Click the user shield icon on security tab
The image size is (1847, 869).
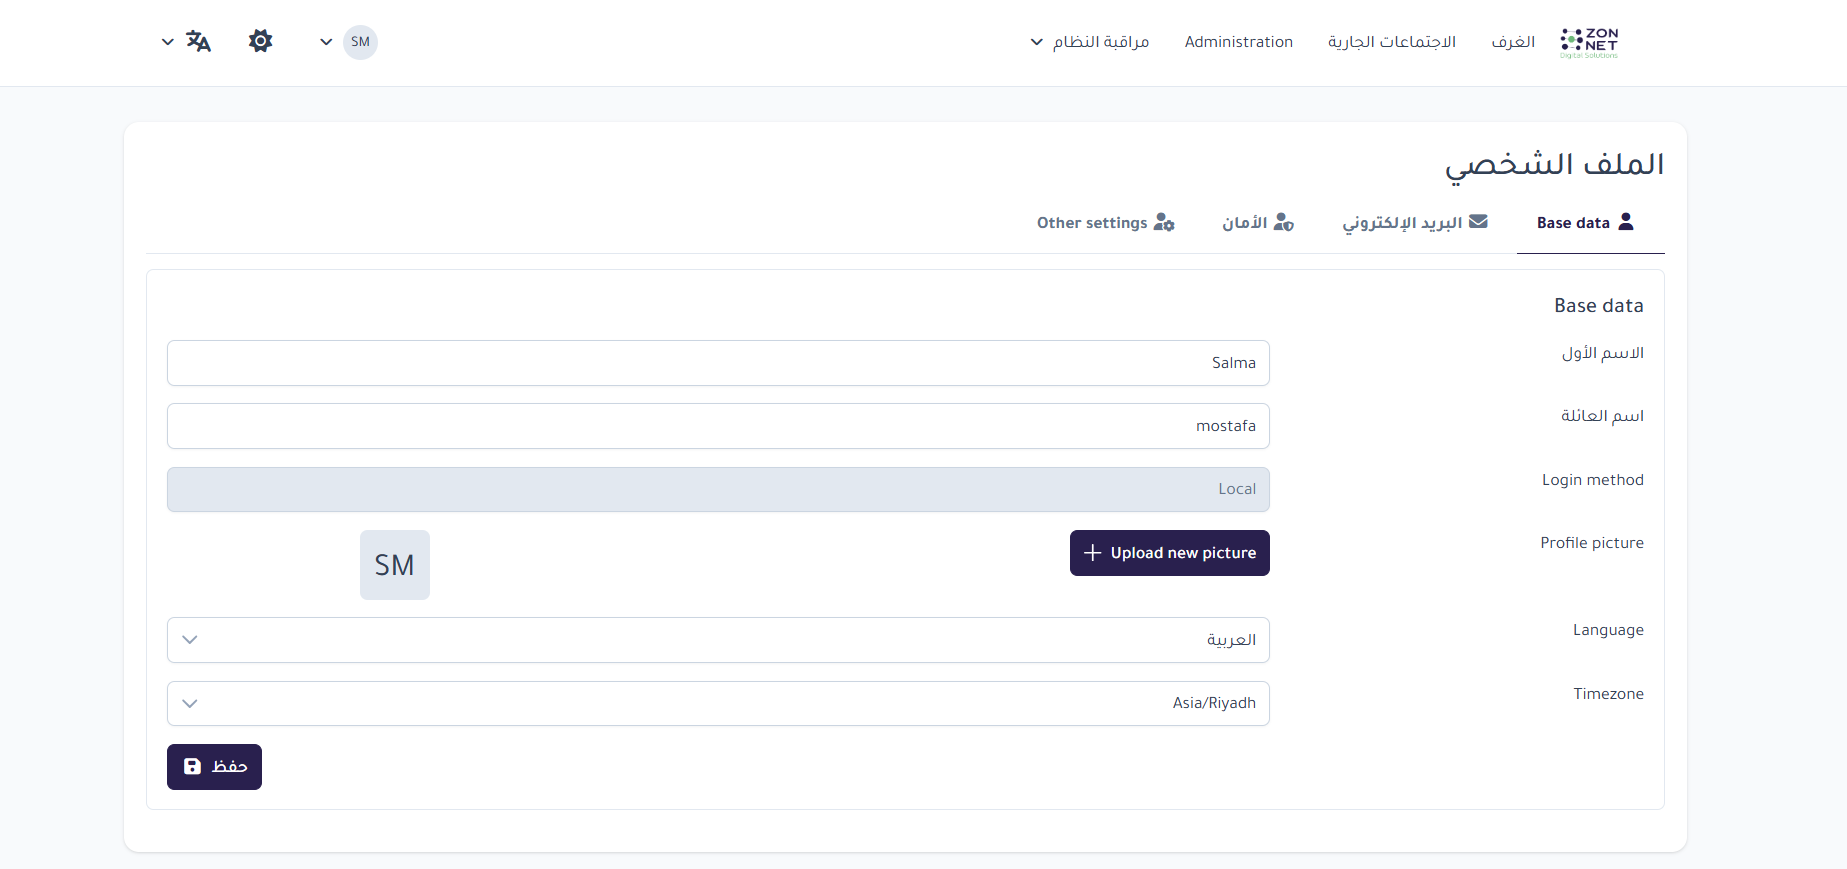(1284, 222)
